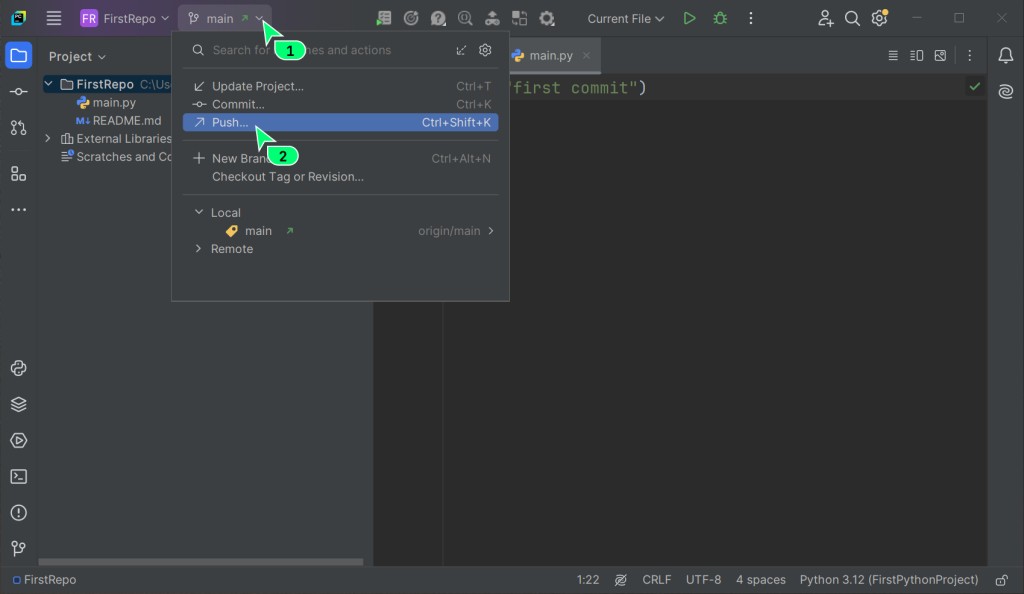Open the Python Packages tool window
The width and height of the screenshot is (1024, 594).
coord(18,405)
